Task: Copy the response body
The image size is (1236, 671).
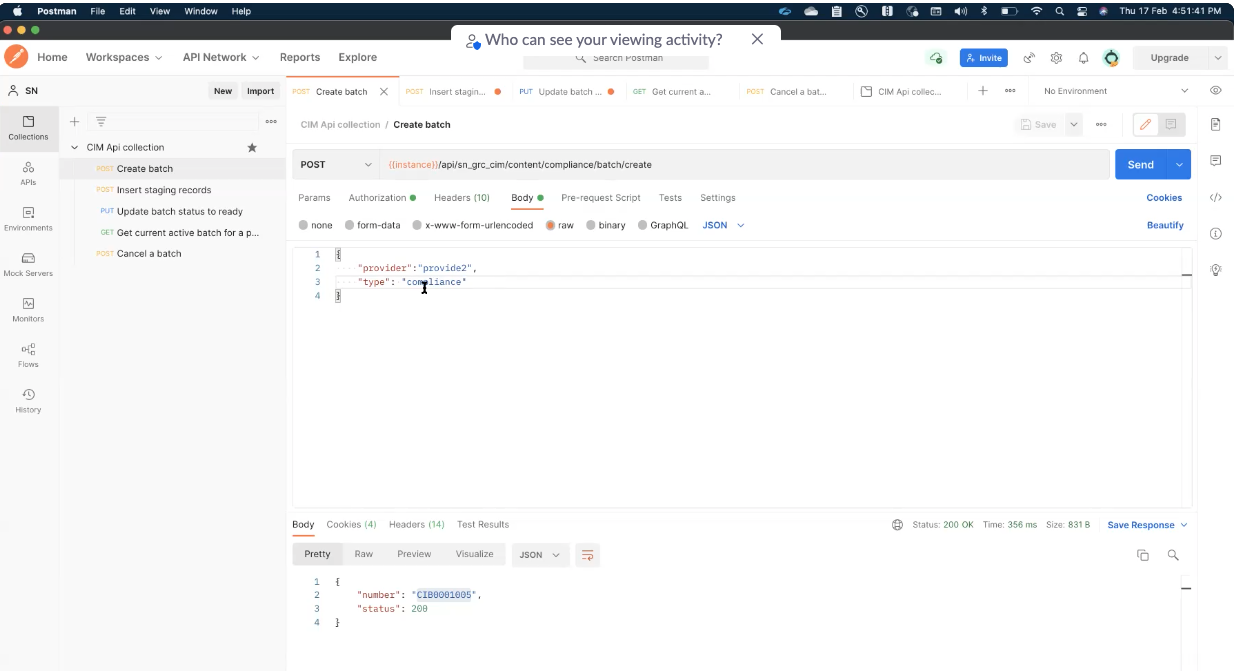Action: pyautogui.click(x=1143, y=555)
